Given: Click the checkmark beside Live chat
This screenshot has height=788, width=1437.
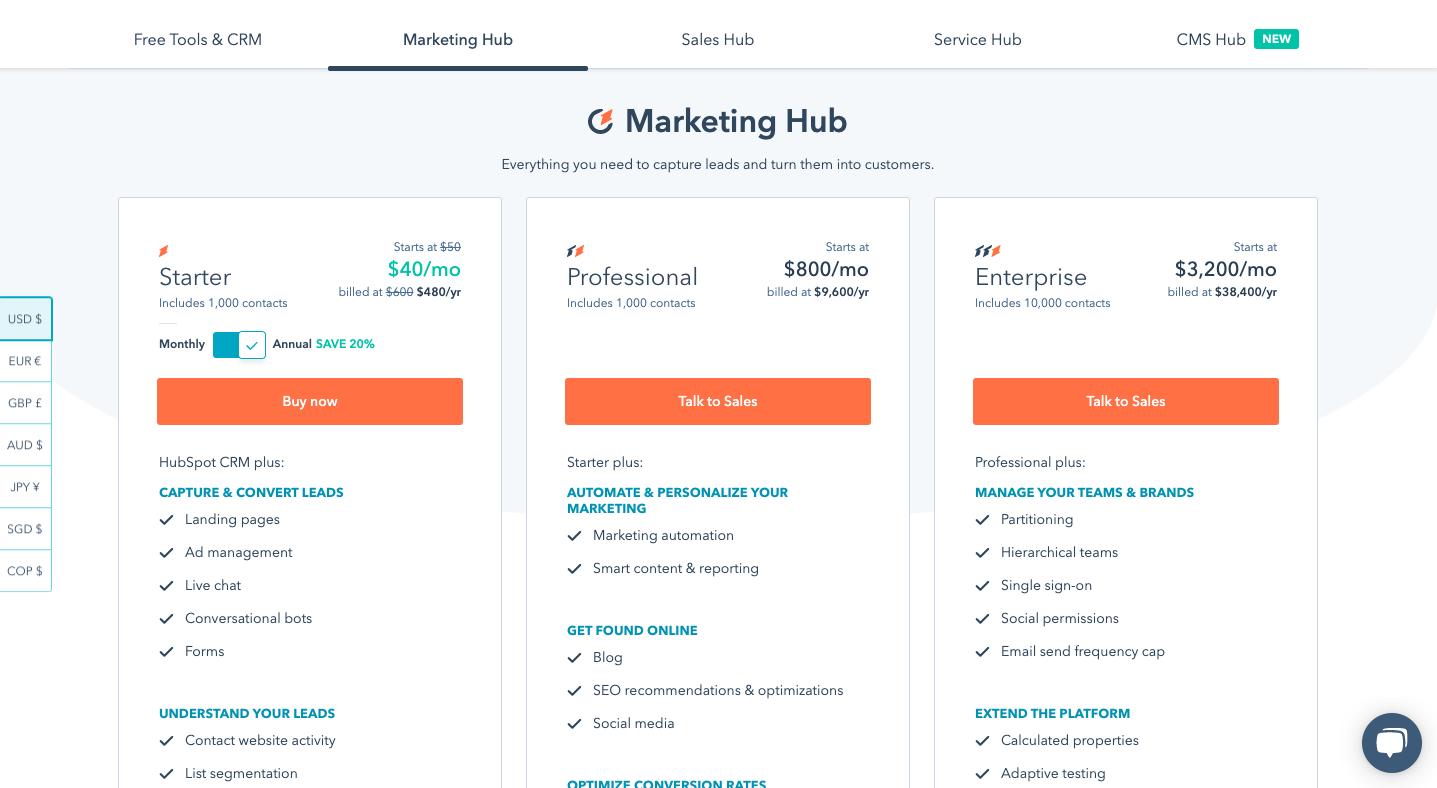Looking at the screenshot, I should 167,586.
